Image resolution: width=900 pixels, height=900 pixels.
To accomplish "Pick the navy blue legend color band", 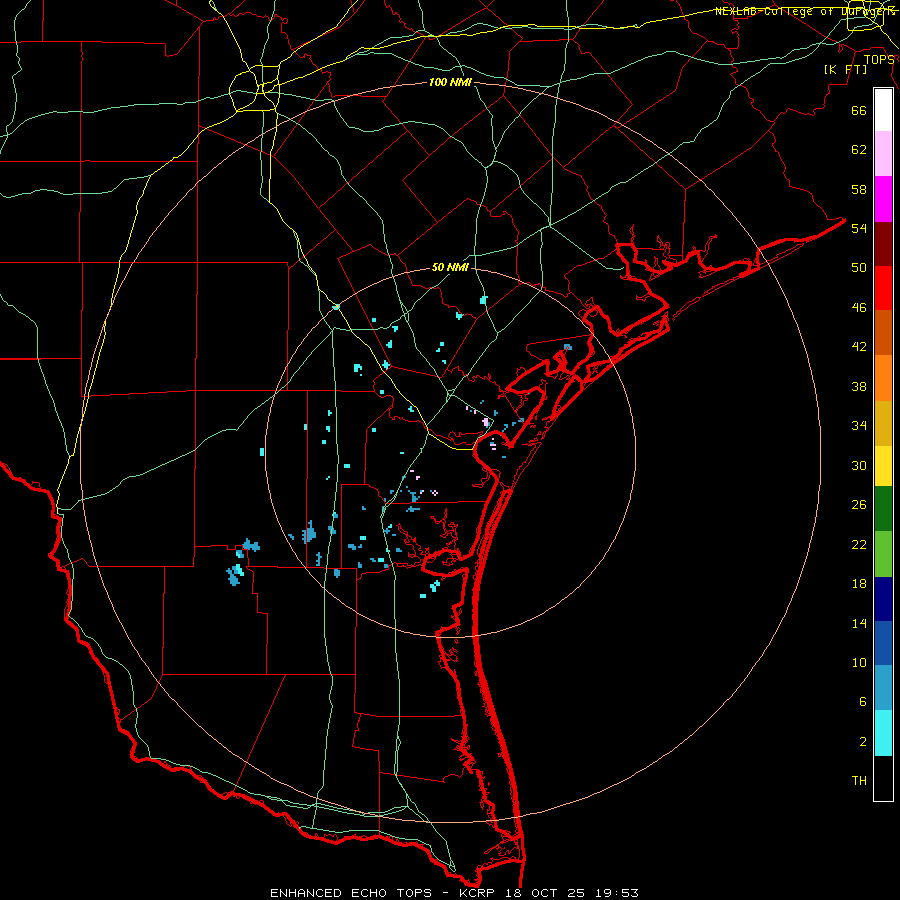I will 883,599.
